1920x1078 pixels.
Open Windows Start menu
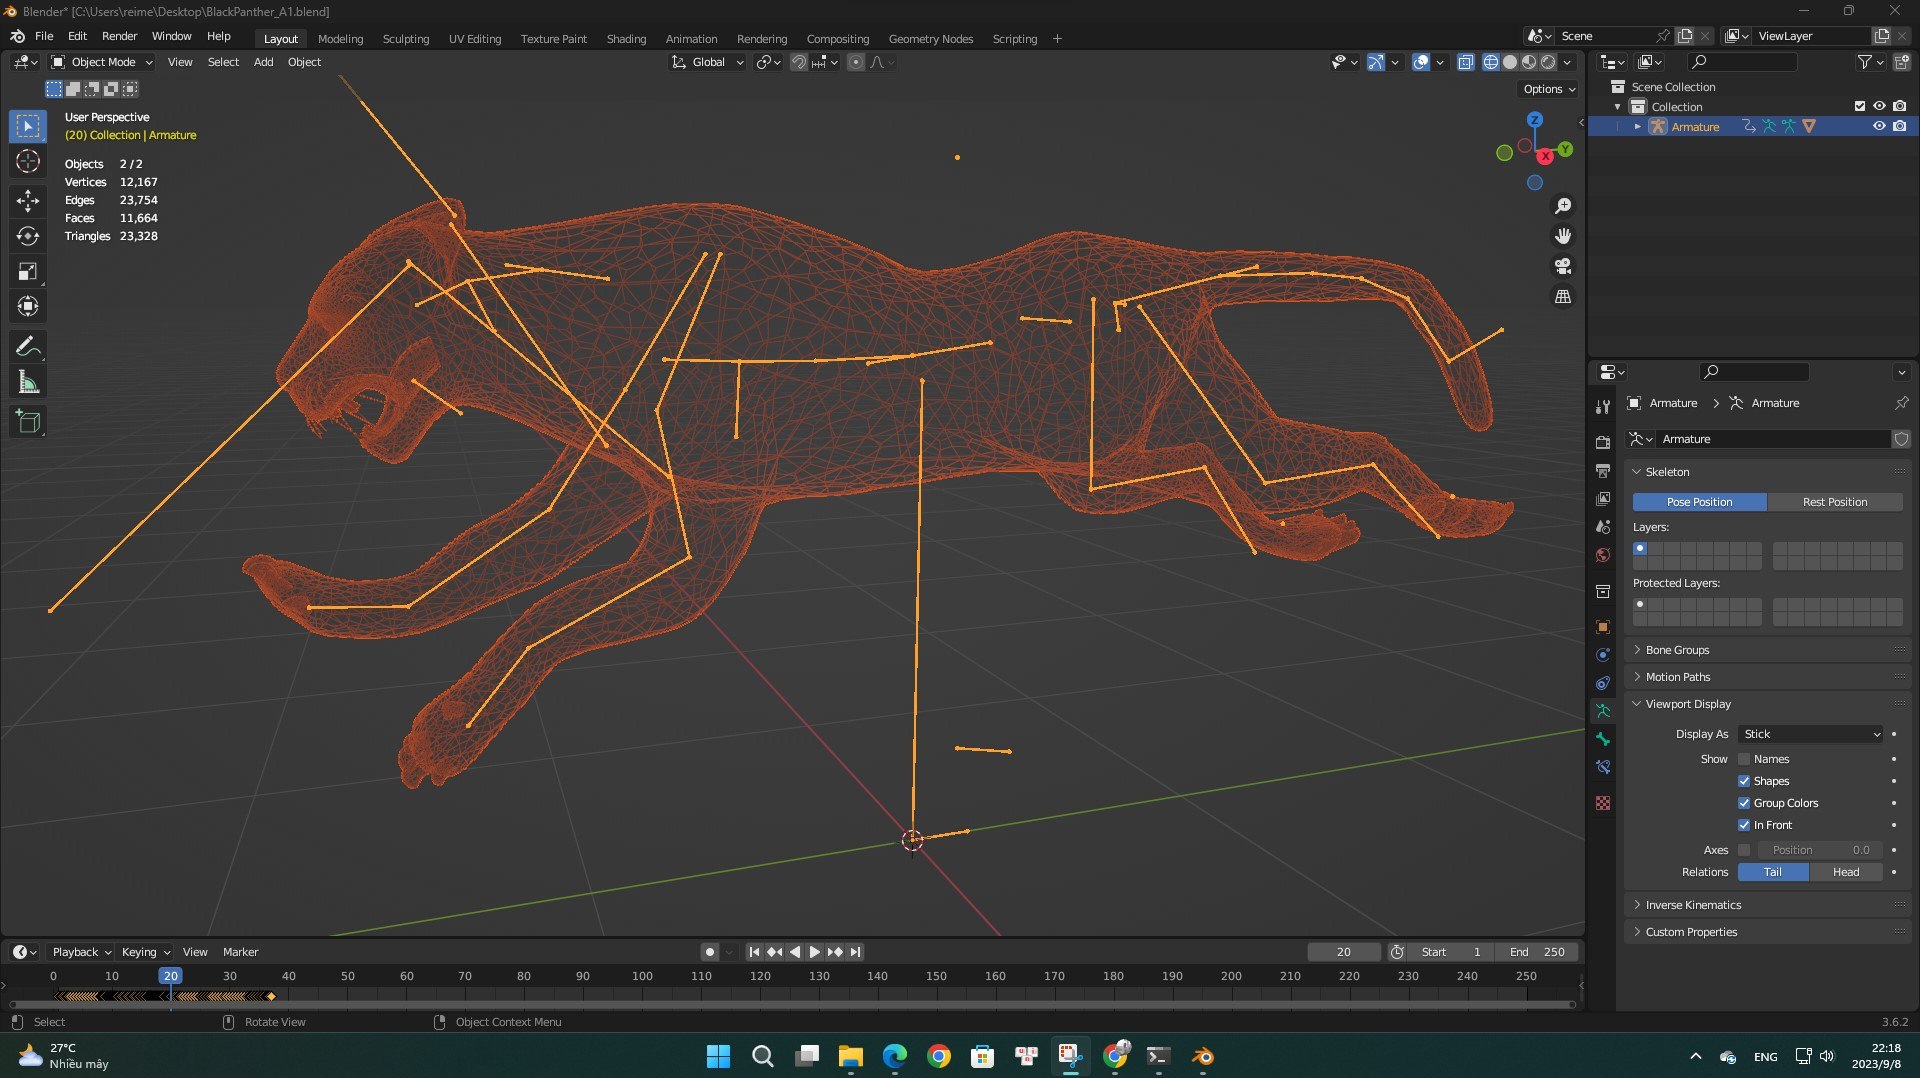[718, 1056]
